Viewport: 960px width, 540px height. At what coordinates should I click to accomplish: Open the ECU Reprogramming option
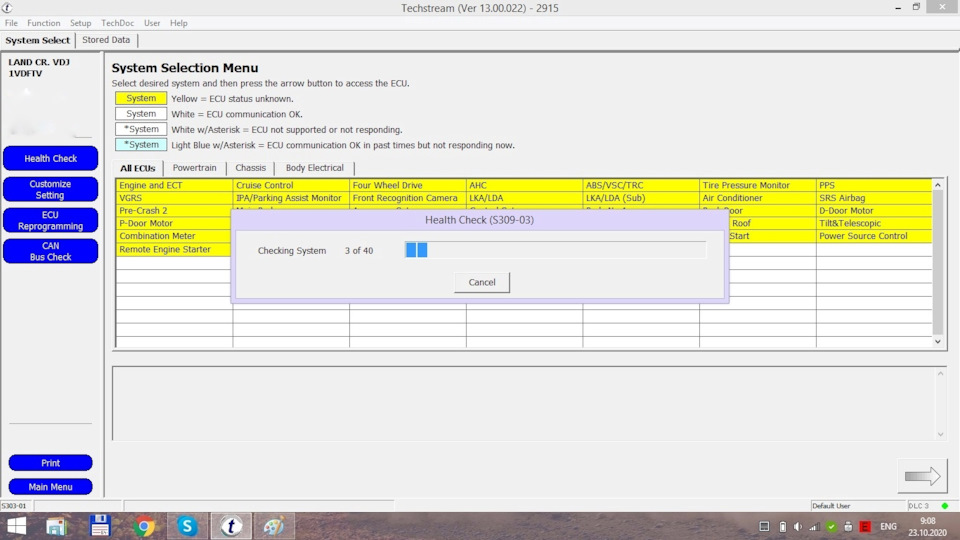pos(50,220)
